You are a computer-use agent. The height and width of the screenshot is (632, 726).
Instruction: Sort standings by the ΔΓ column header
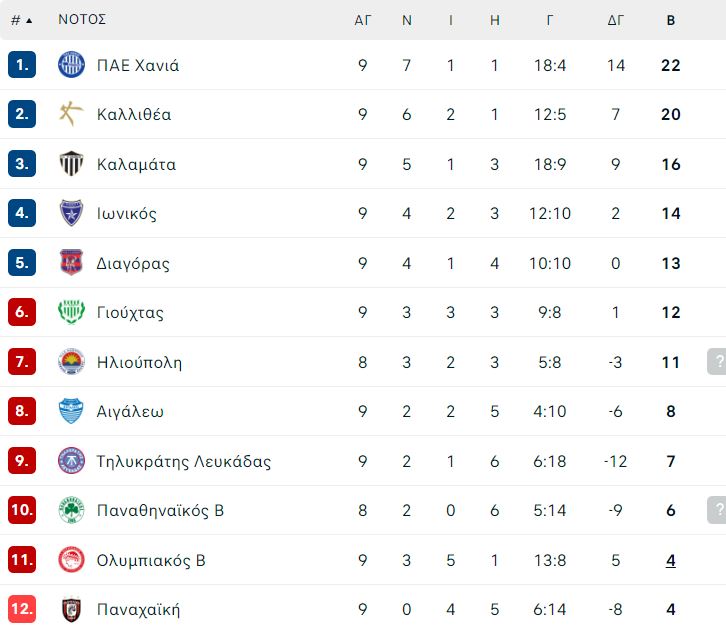point(615,20)
